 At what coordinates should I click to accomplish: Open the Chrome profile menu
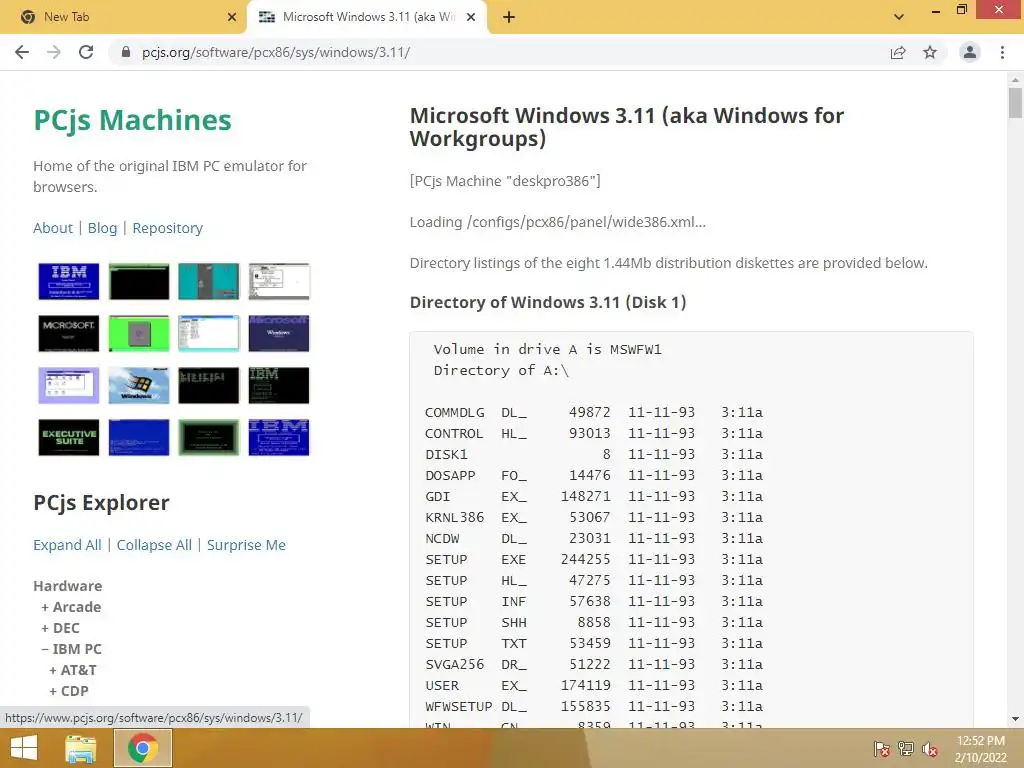[970, 52]
